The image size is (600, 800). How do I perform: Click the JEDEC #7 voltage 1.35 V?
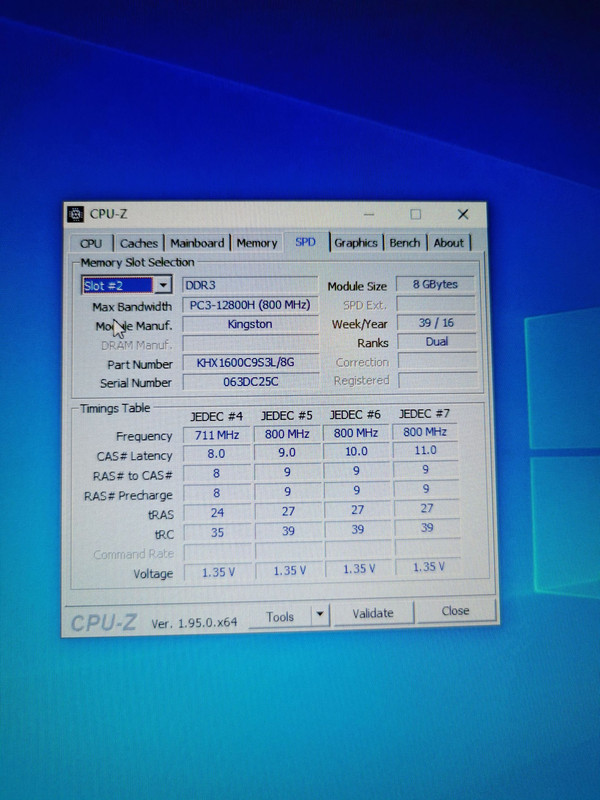coord(429,567)
